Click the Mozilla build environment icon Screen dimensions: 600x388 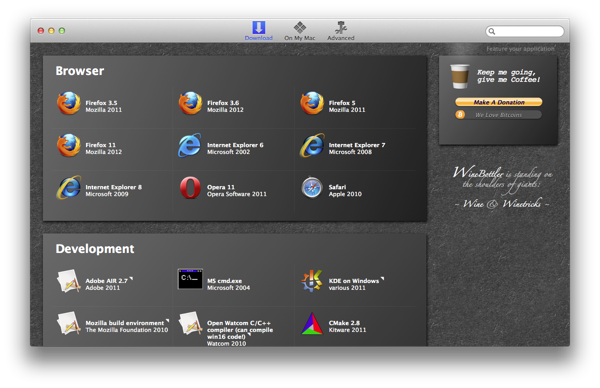tap(69, 323)
